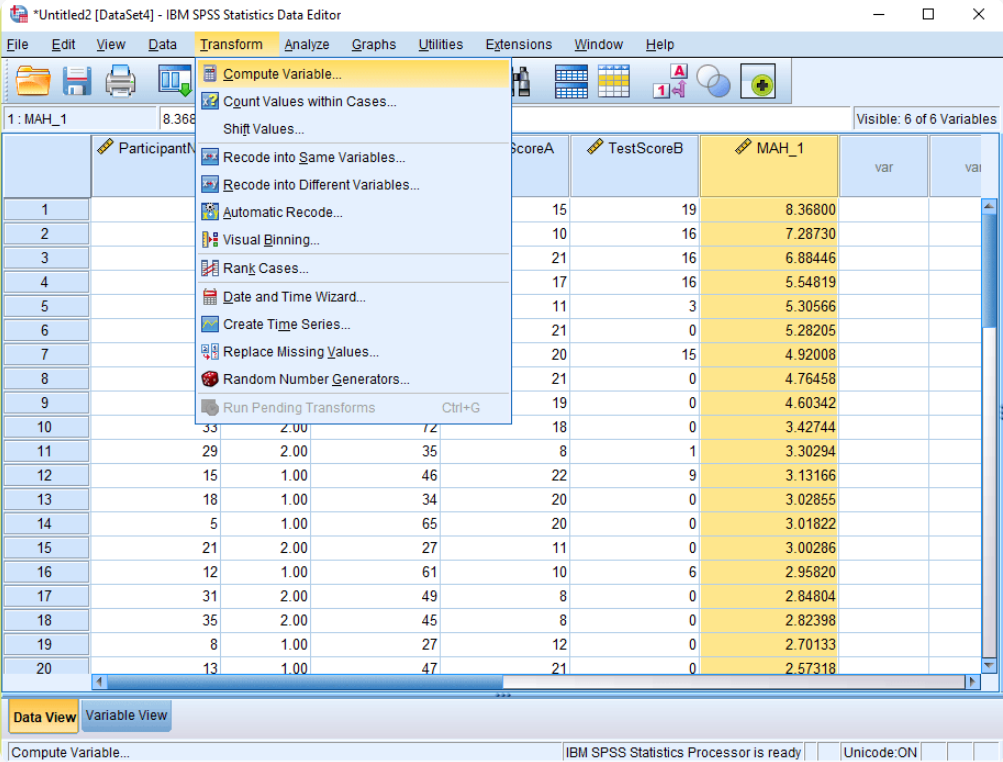1003x762 pixels.
Task: Click Rank Cases icon
Action: point(209,268)
